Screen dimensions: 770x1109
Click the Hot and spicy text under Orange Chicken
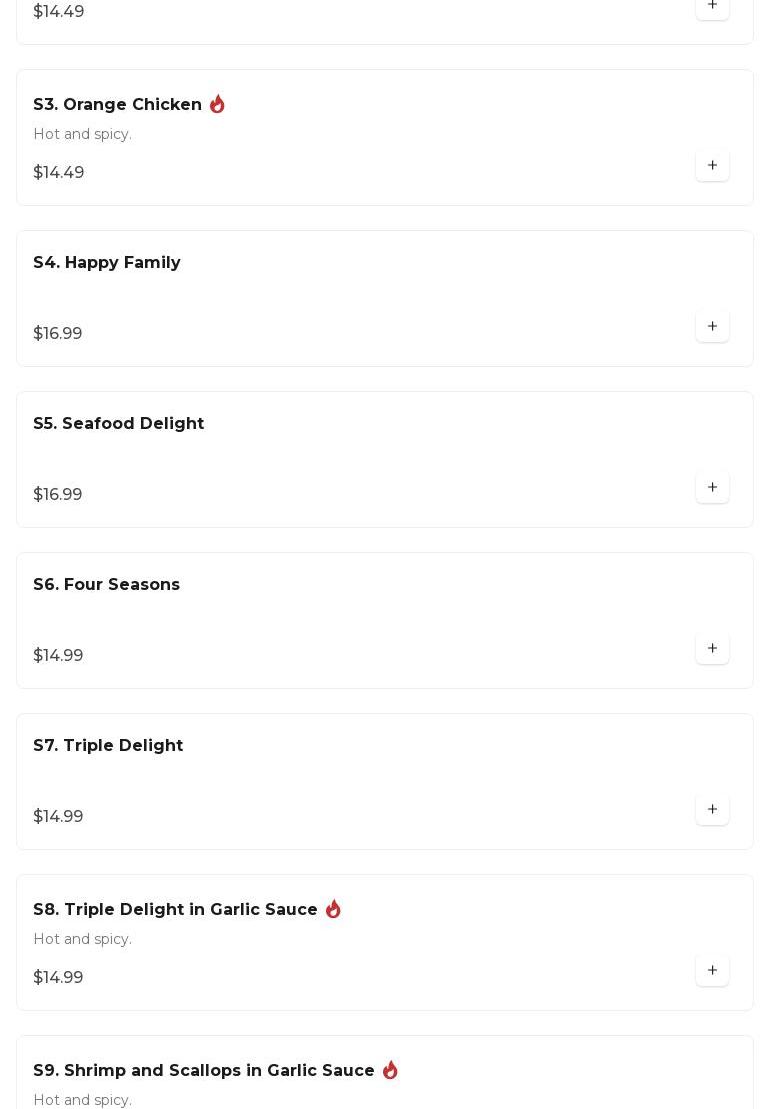point(82,134)
